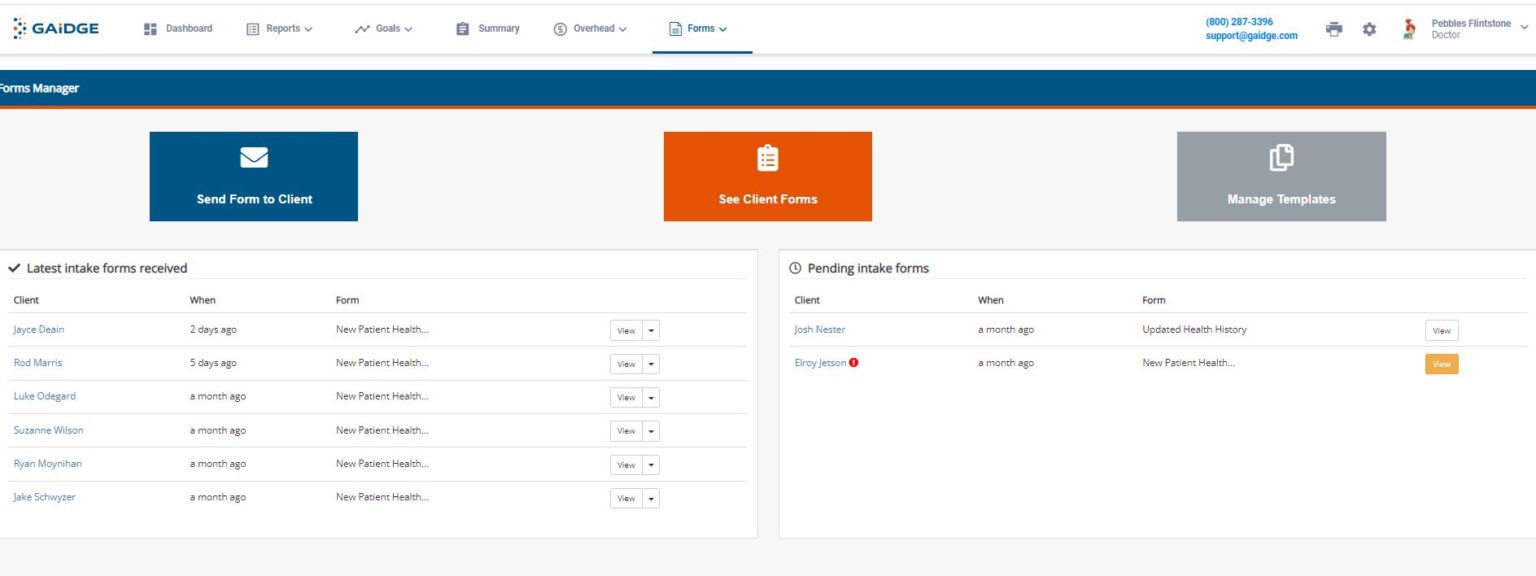1536x576 pixels.
Task: Click Pebbles Flintstone's avatar image
Action: point(1409,29)
